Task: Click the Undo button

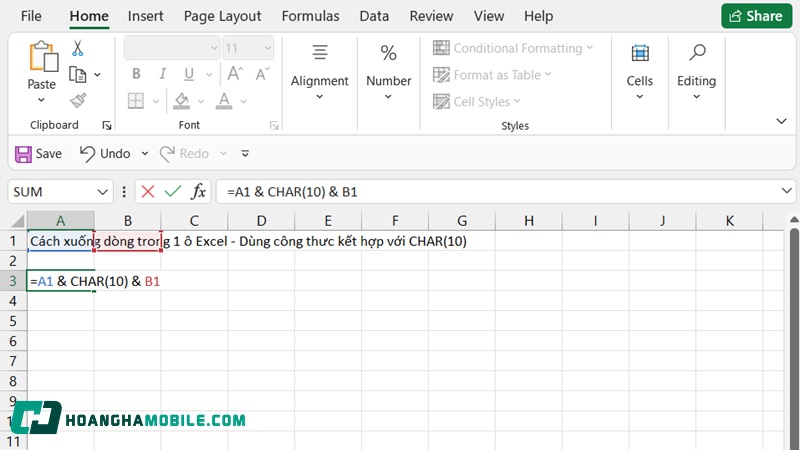Action: pos(105,154)
